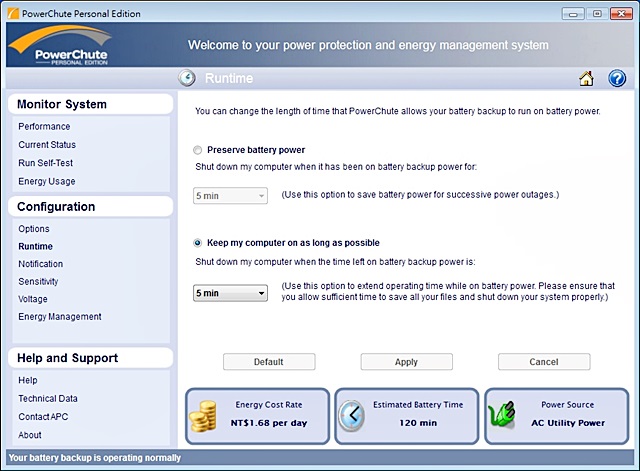Click the Cancel button
The height and width of the screenshot is (471, 640).
click(x=544, y=362)
